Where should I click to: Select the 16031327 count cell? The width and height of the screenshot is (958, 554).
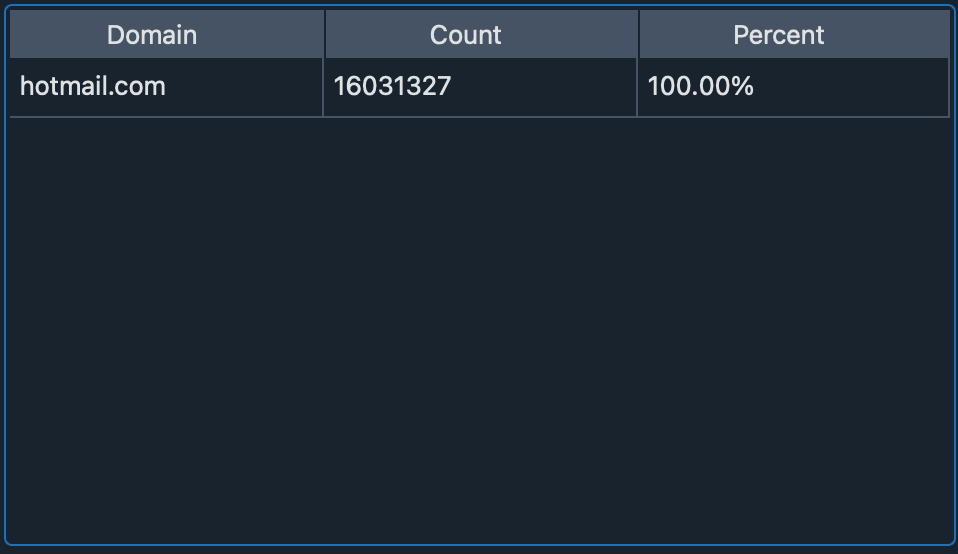pos(480,87)
